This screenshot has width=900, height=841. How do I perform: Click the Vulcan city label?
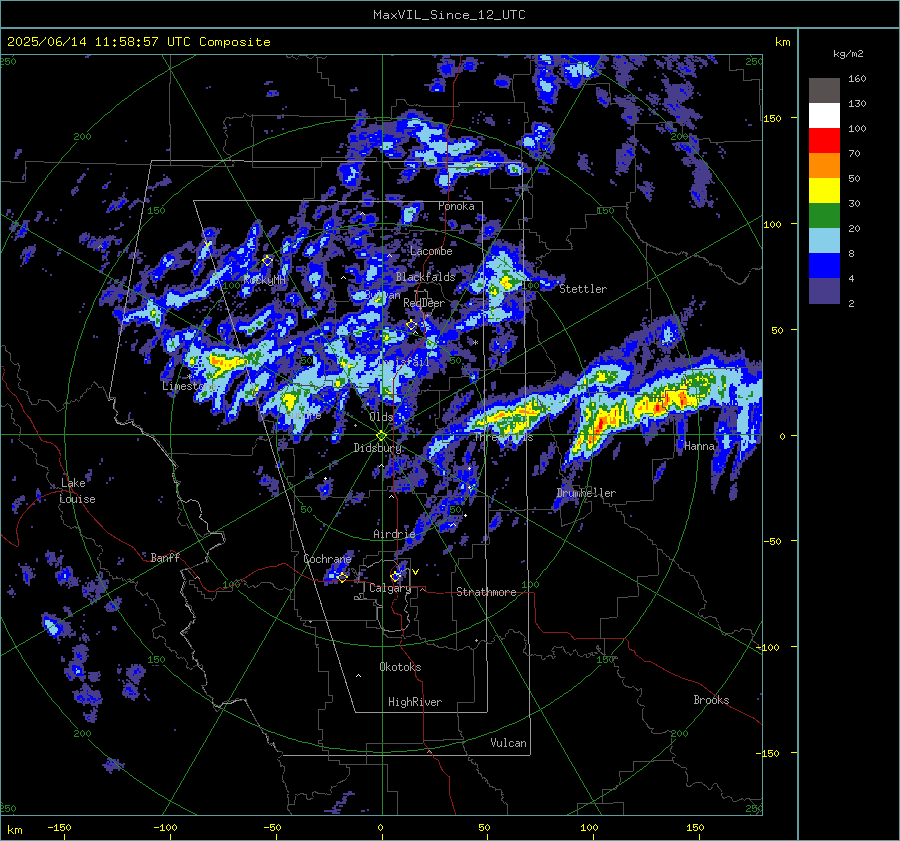click(508, 743)
